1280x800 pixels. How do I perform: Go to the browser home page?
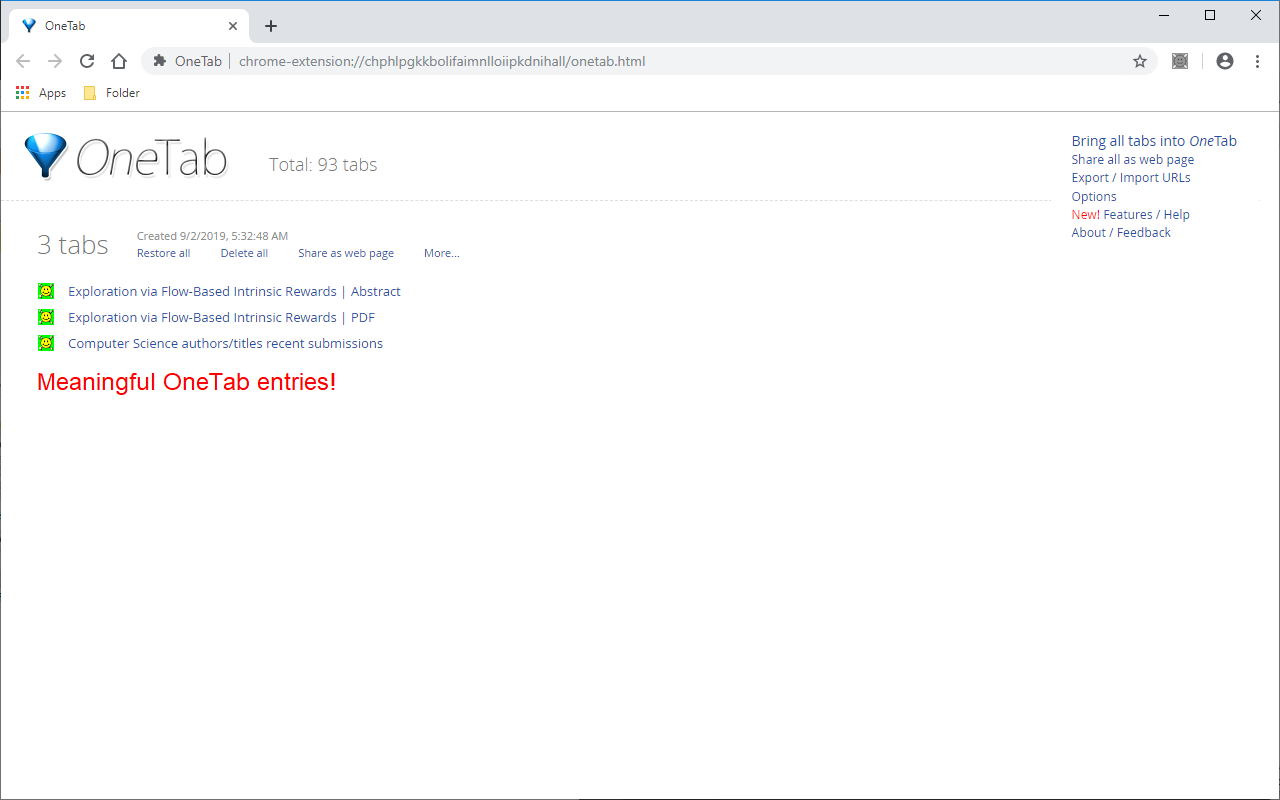click(119, 61)
